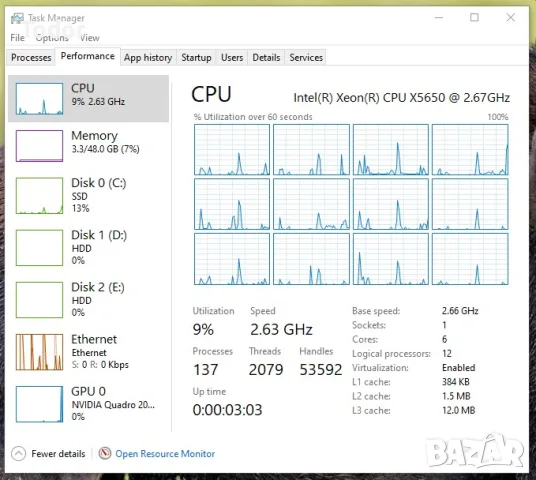Click the 1.5 MB L2 cache value
The width and height of the screenshot is (536, 480).
tap(456, 396)
